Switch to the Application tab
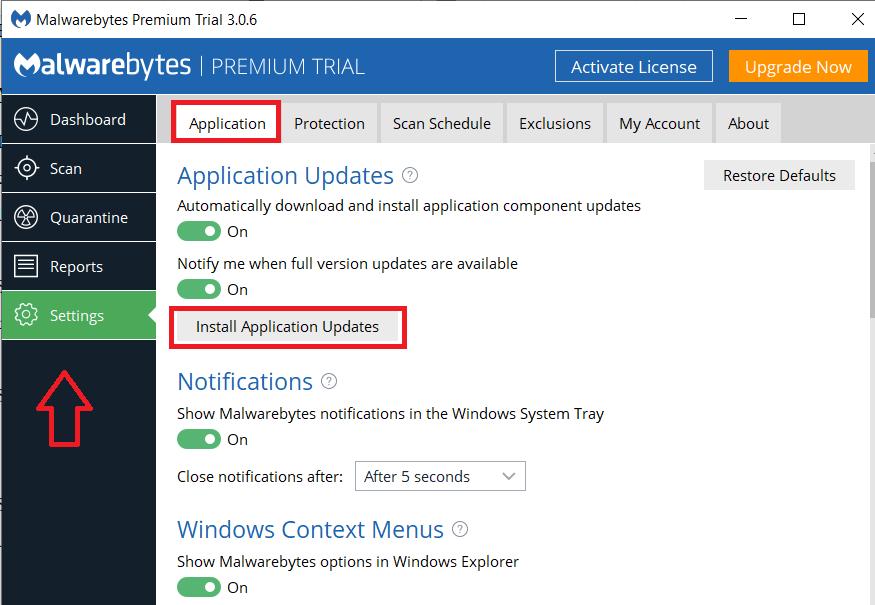Screen dimensions: 875x605 point(227,123)
